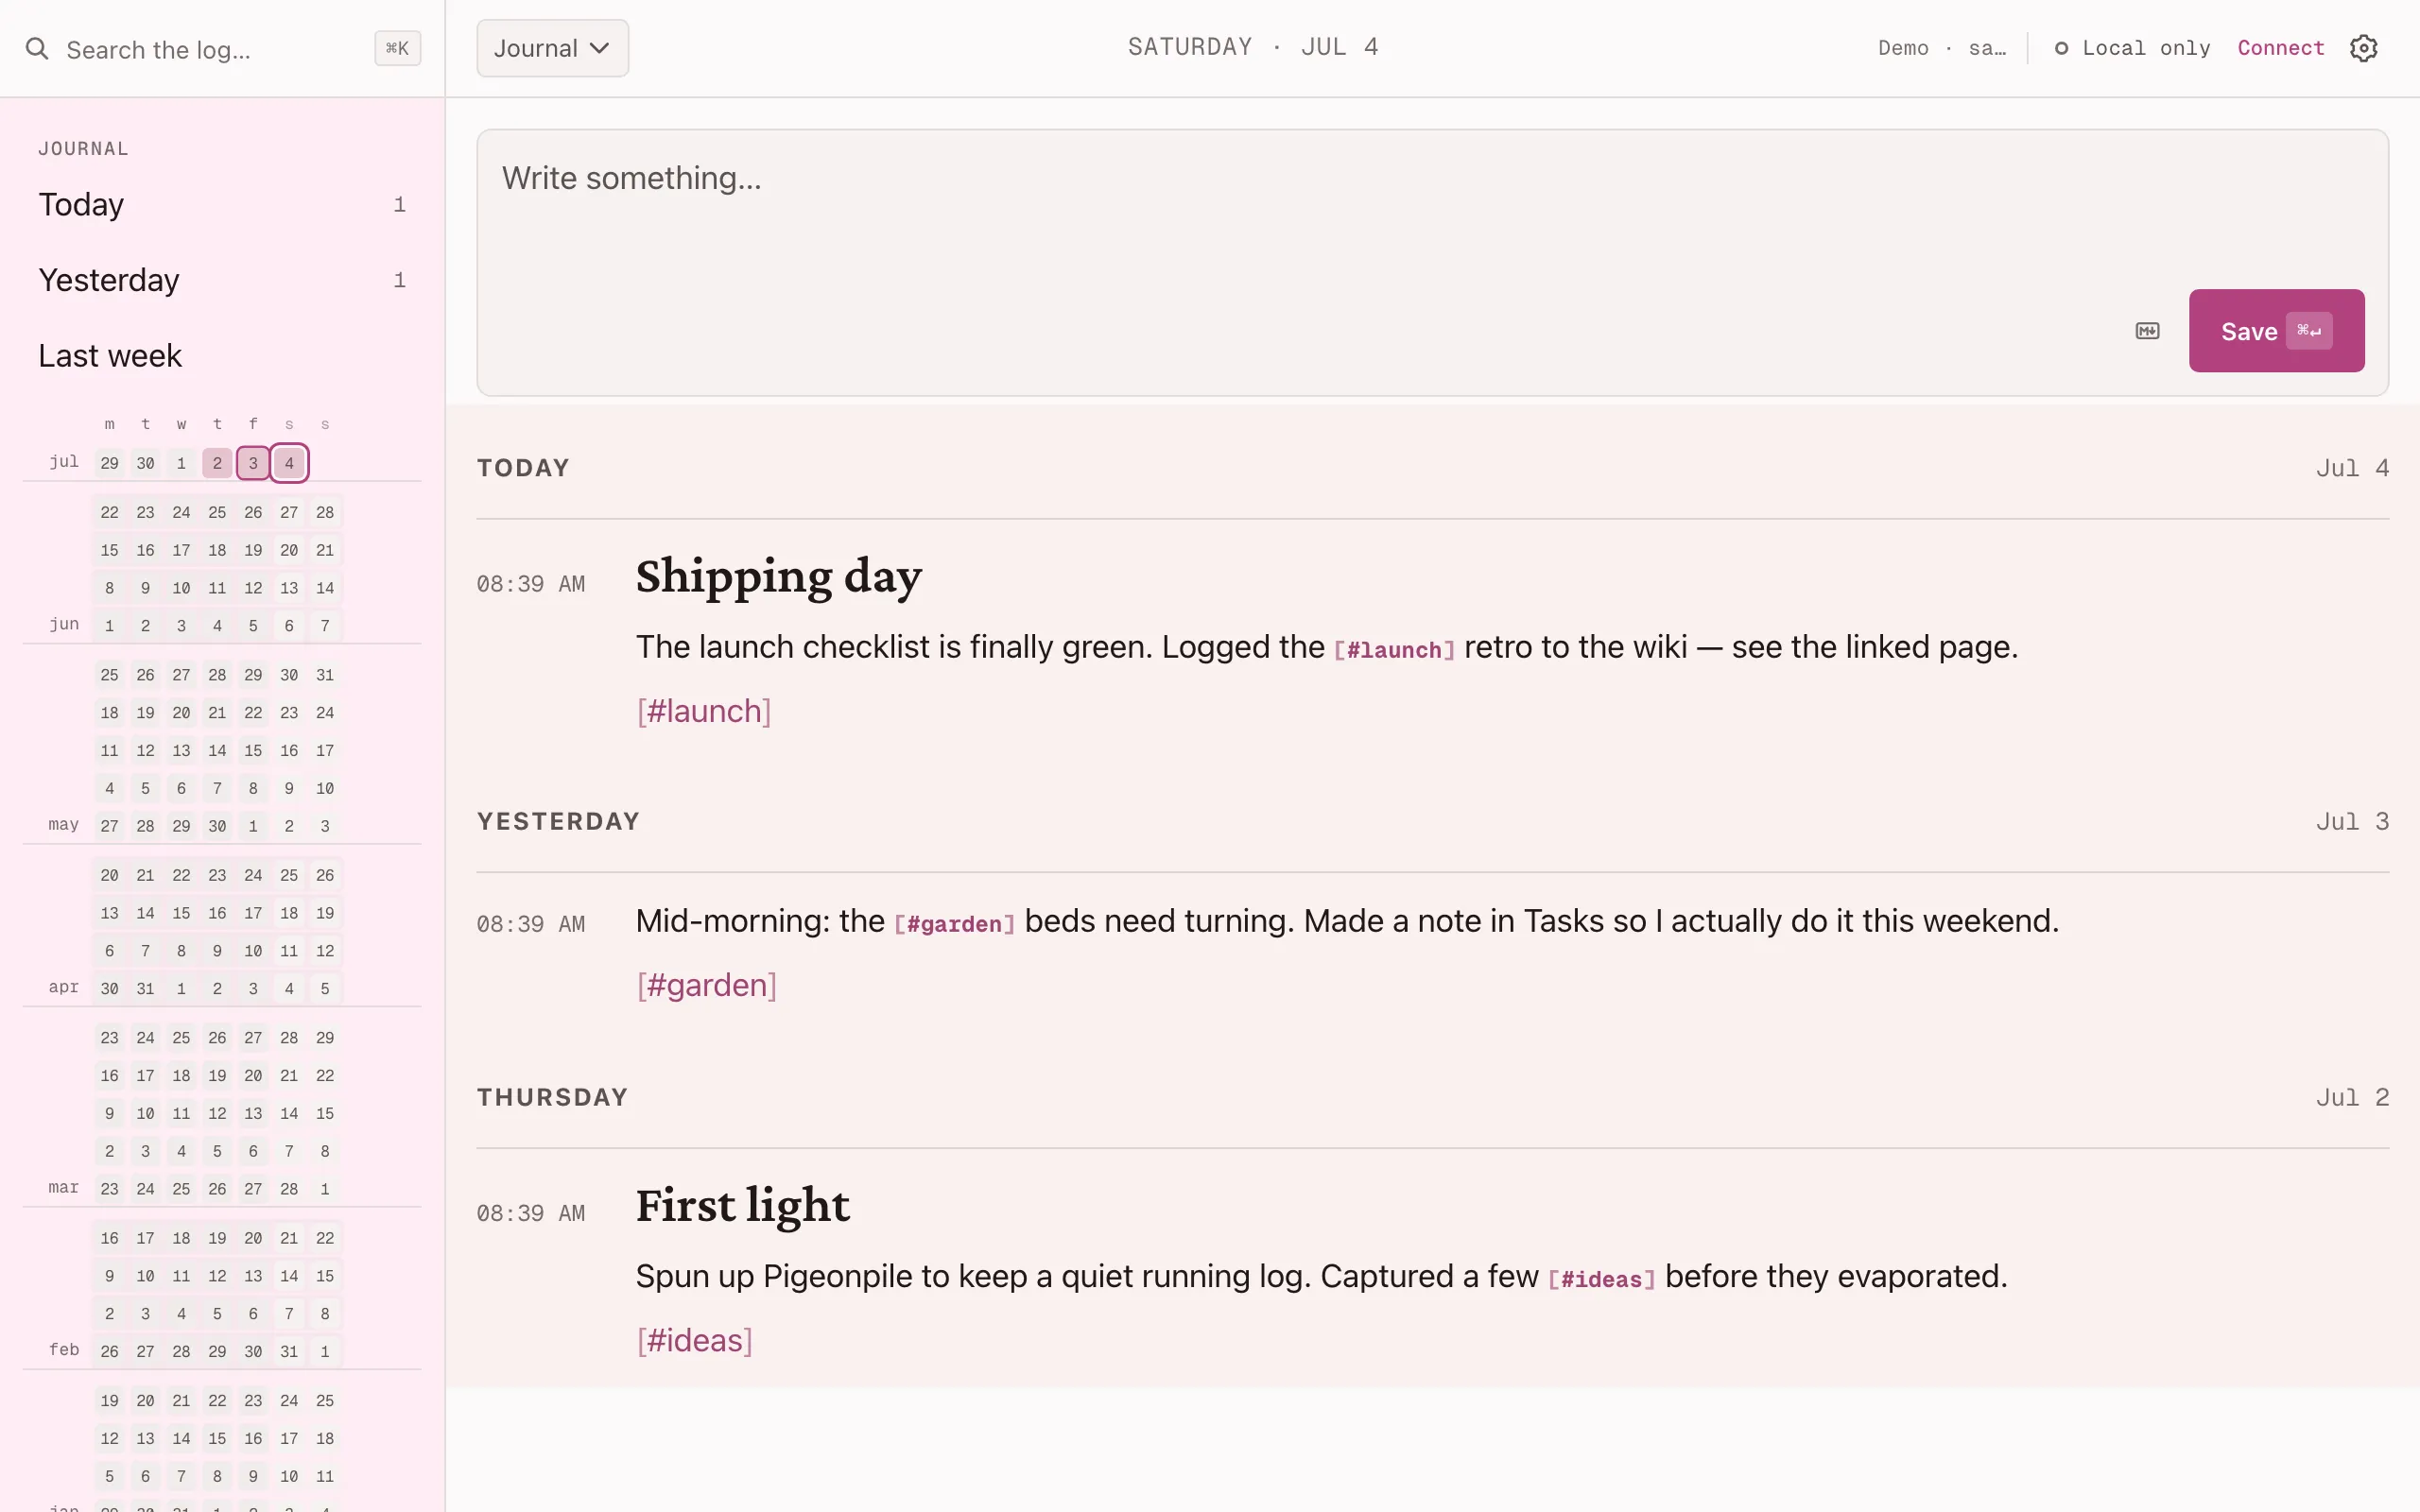This screenshot has width=2420, height=1512.
Task: Click the JOURNAL sidebar heading
Action: (83, 149)
